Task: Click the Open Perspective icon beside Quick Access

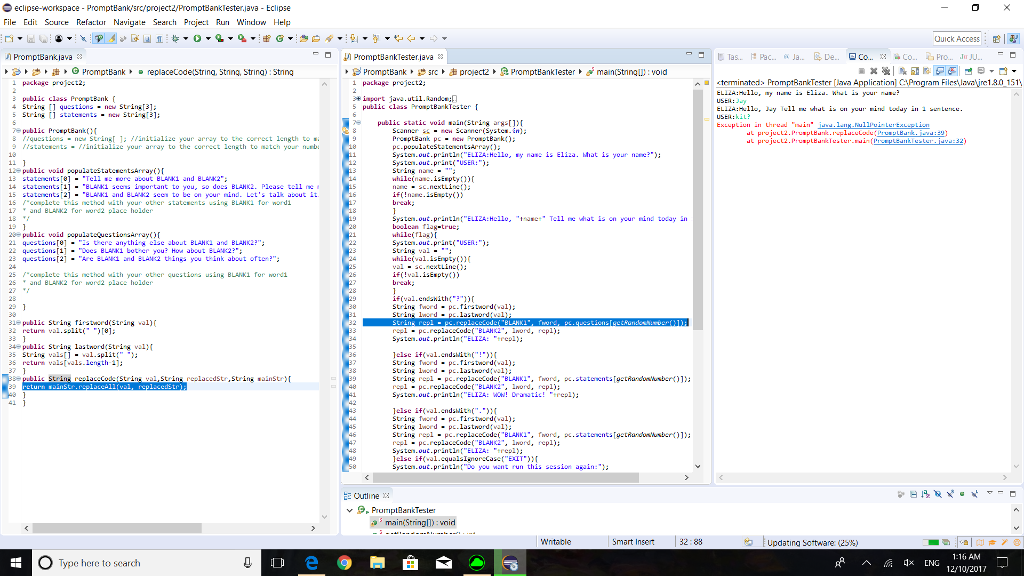Action: tap(997, 39)
